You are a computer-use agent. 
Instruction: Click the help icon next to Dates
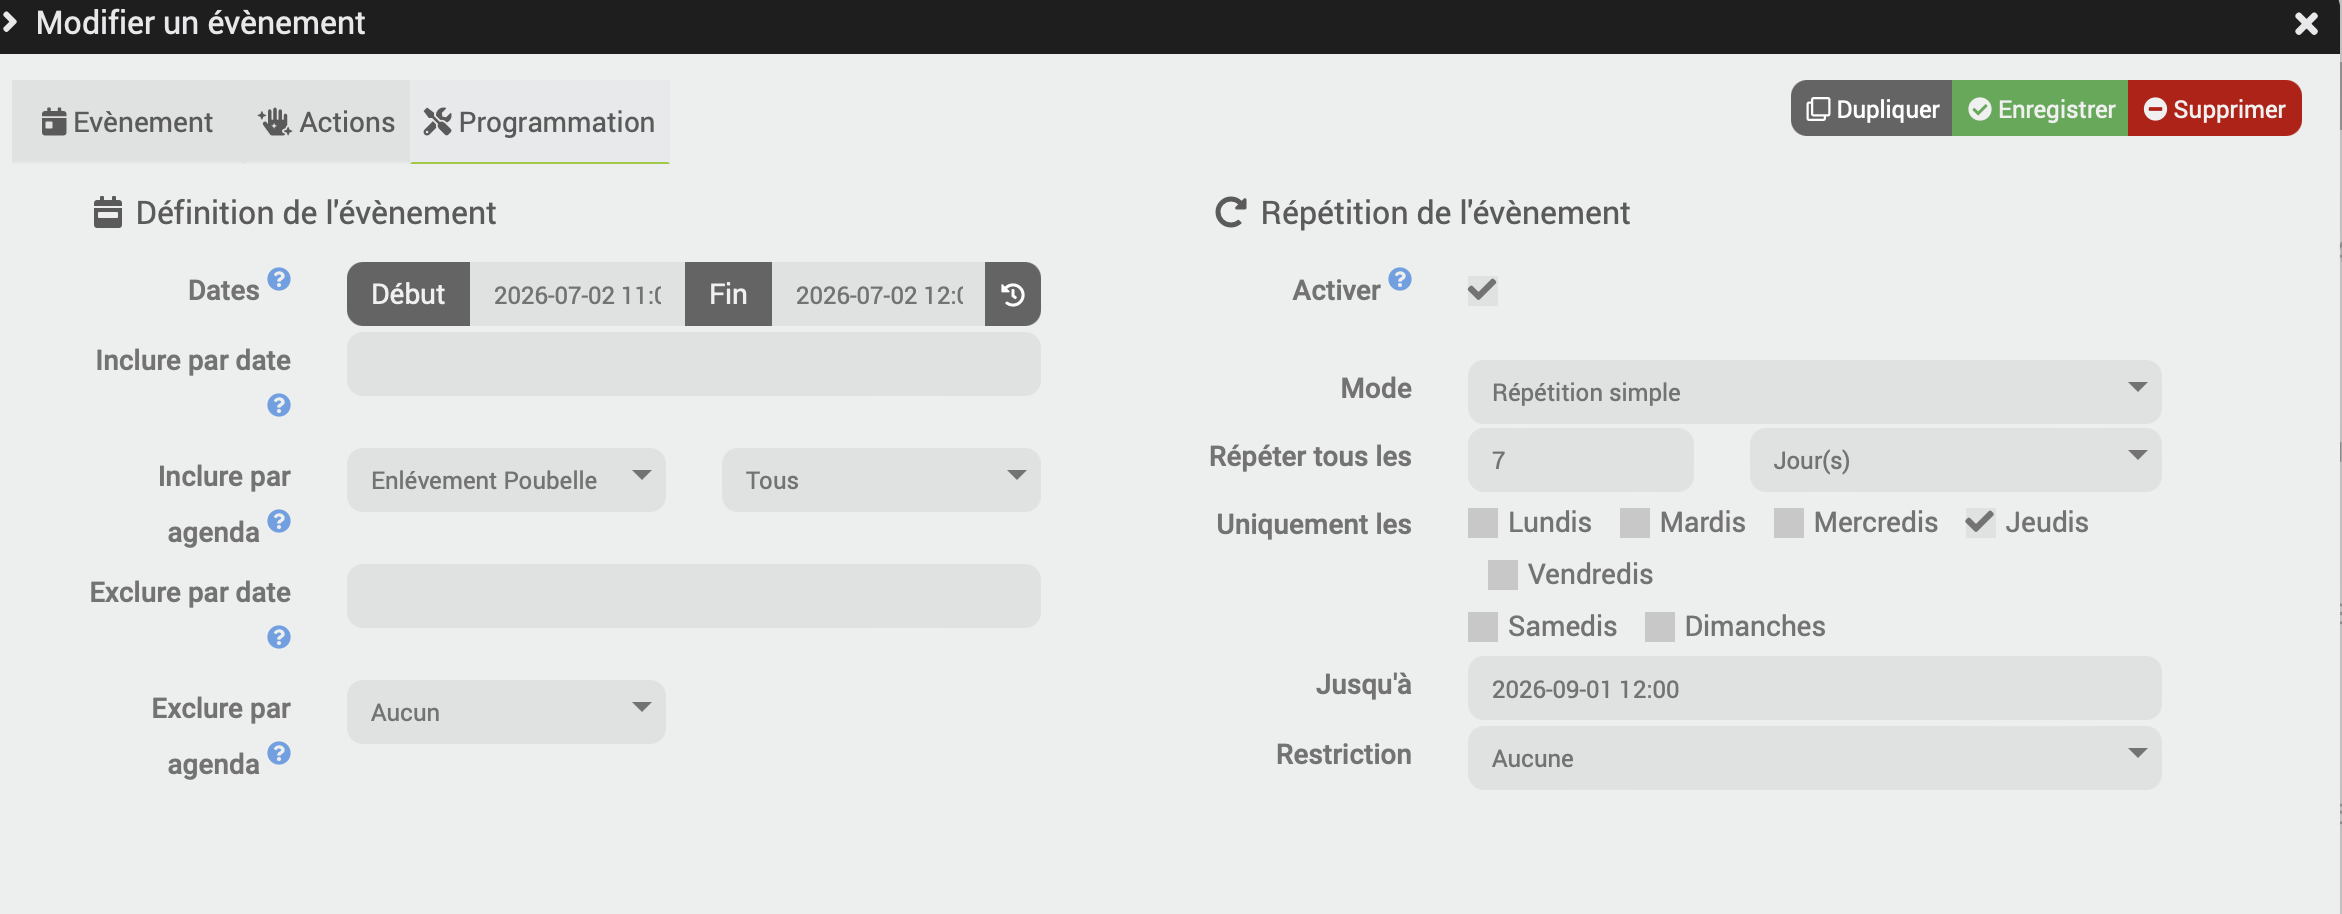point(279,279)
